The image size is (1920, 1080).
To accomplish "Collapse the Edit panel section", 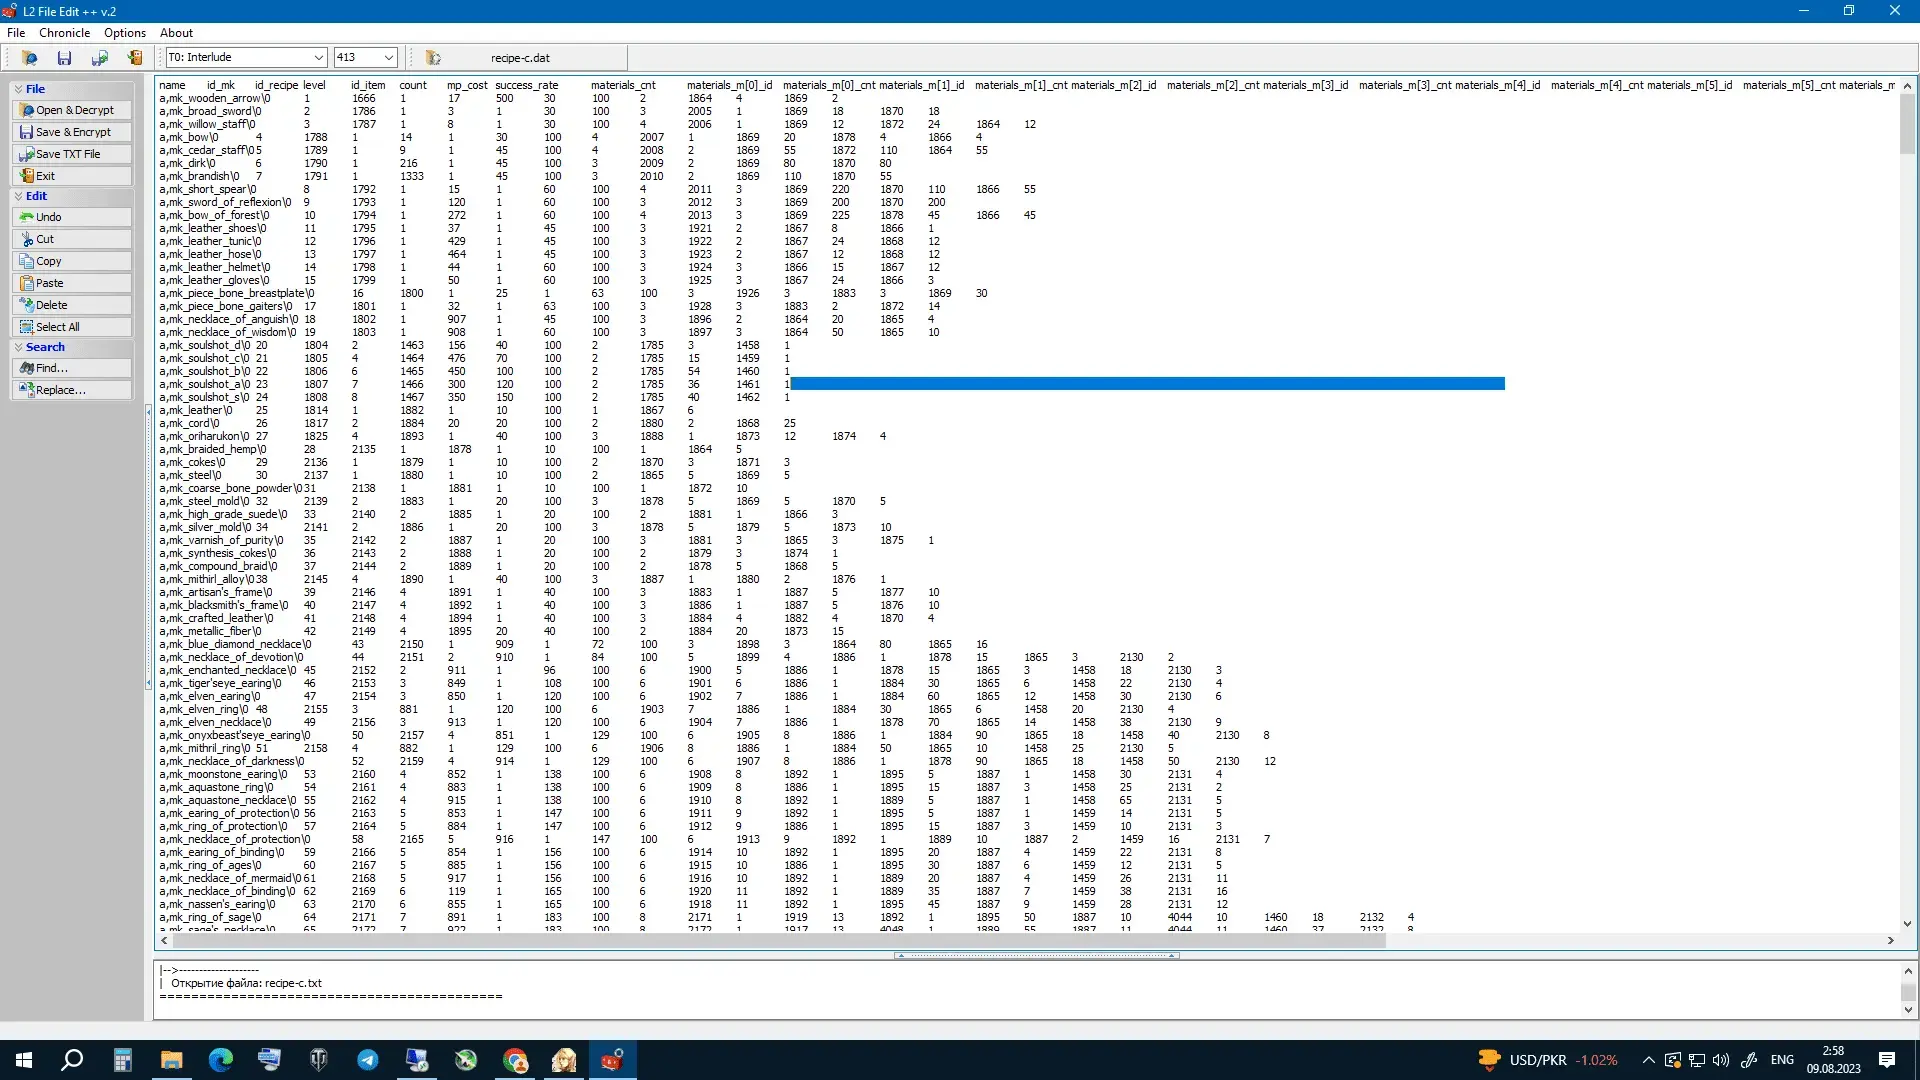I will point(19,197).
